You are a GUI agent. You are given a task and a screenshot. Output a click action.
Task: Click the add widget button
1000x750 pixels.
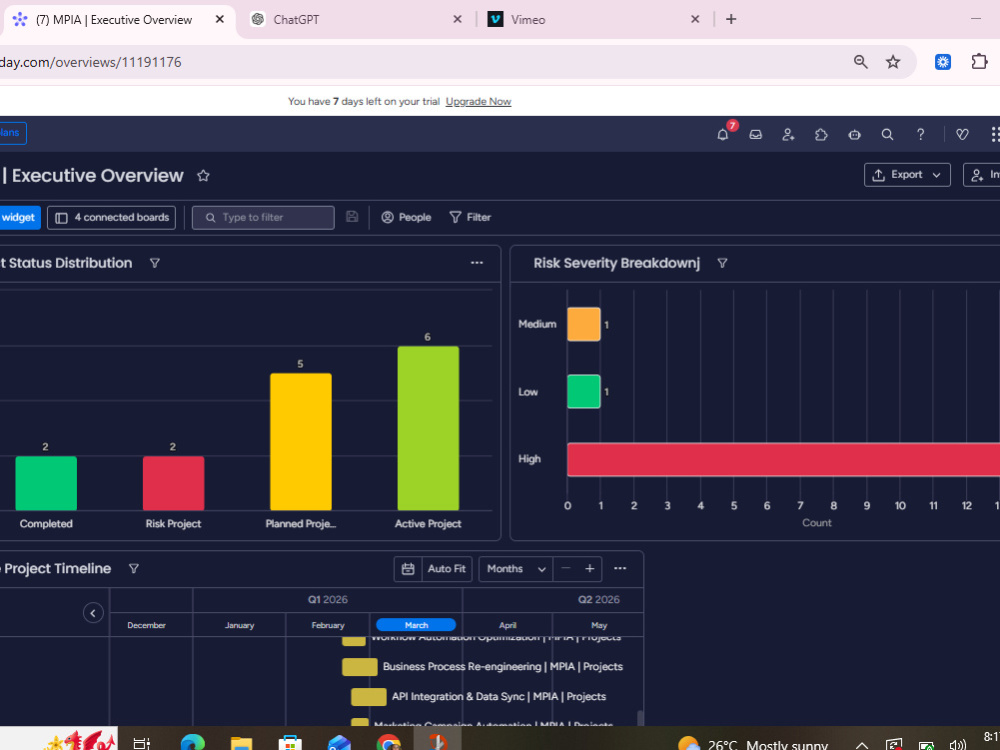19,217
